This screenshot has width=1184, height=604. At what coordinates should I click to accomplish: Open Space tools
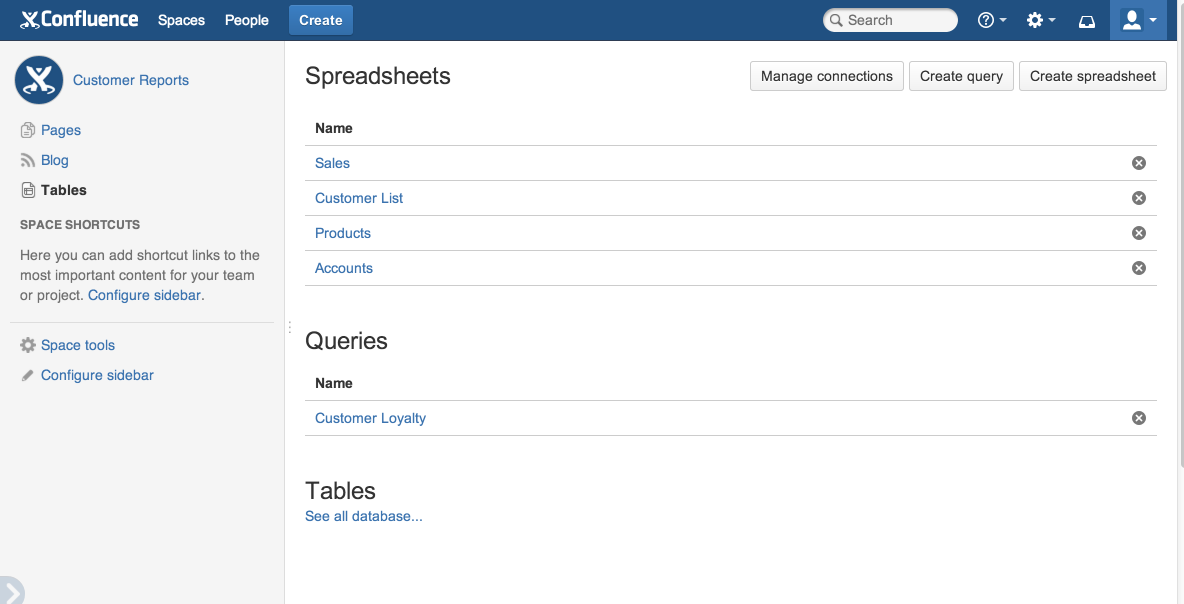click(x=78, y=345)
